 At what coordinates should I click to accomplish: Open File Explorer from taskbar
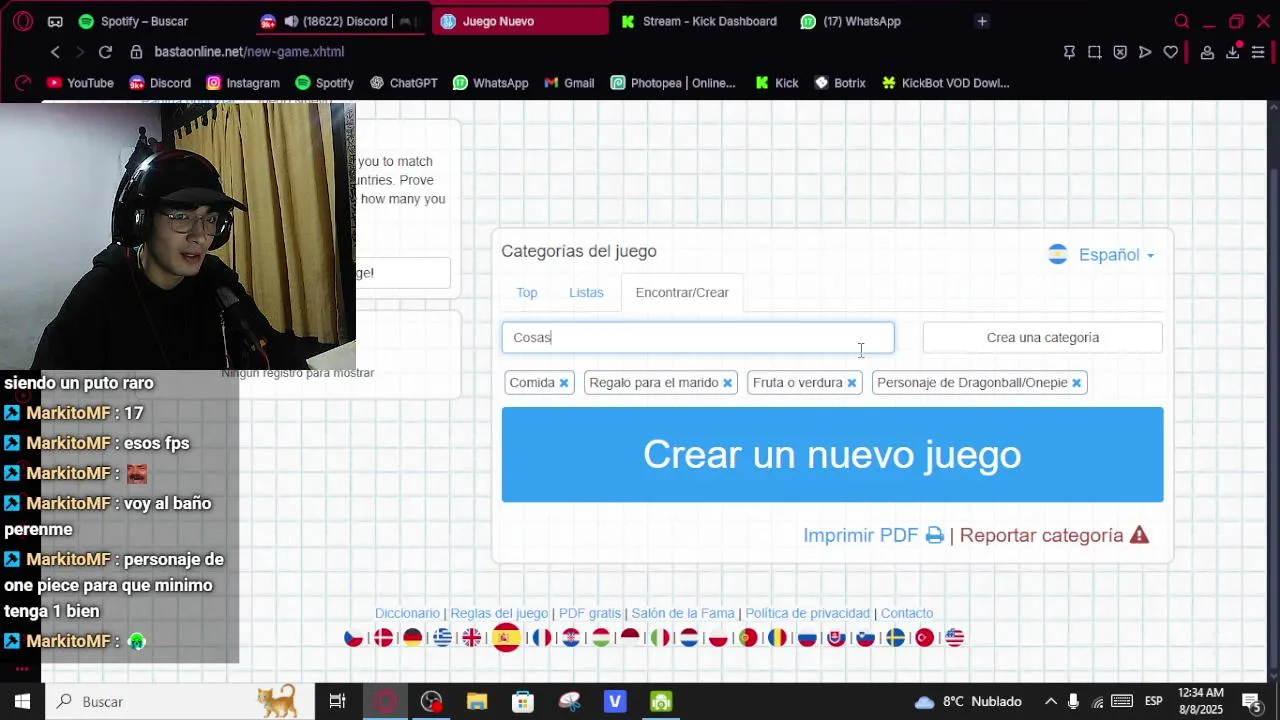[x=477, y=702]
